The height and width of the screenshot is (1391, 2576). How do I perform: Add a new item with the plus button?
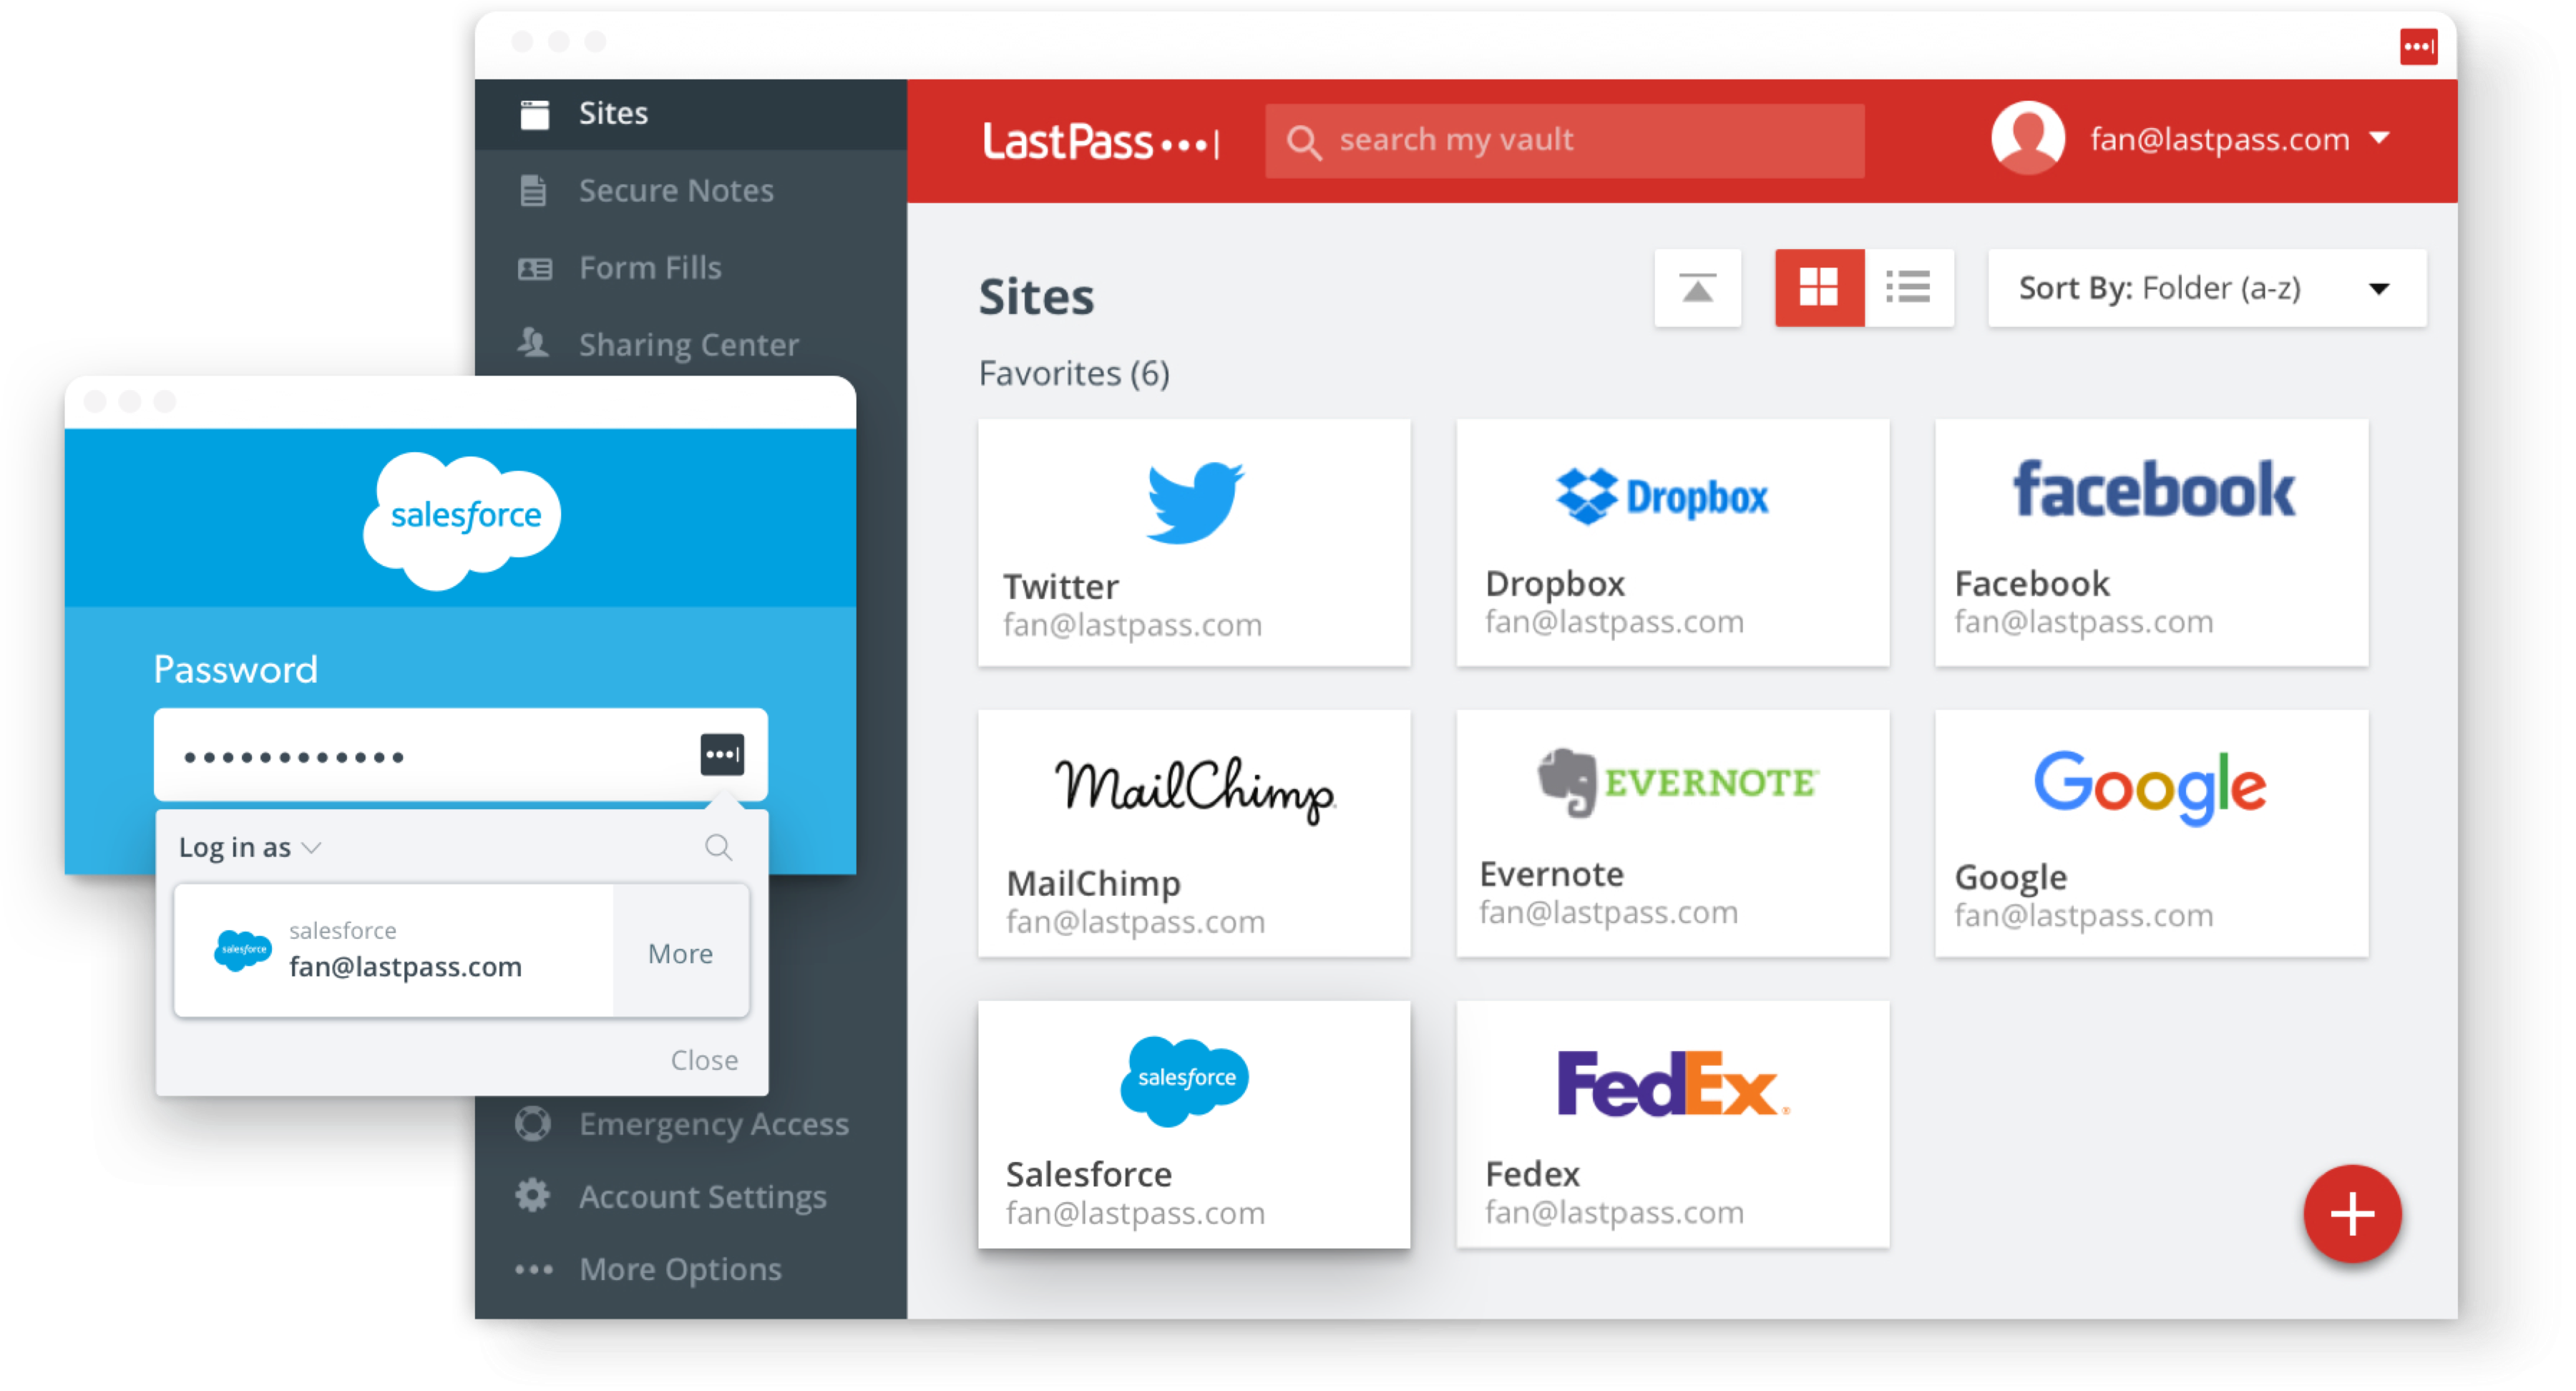pos(2352,1214)
